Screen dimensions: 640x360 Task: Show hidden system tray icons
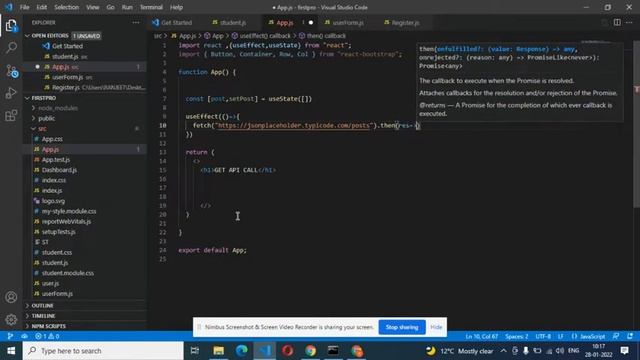503,351
